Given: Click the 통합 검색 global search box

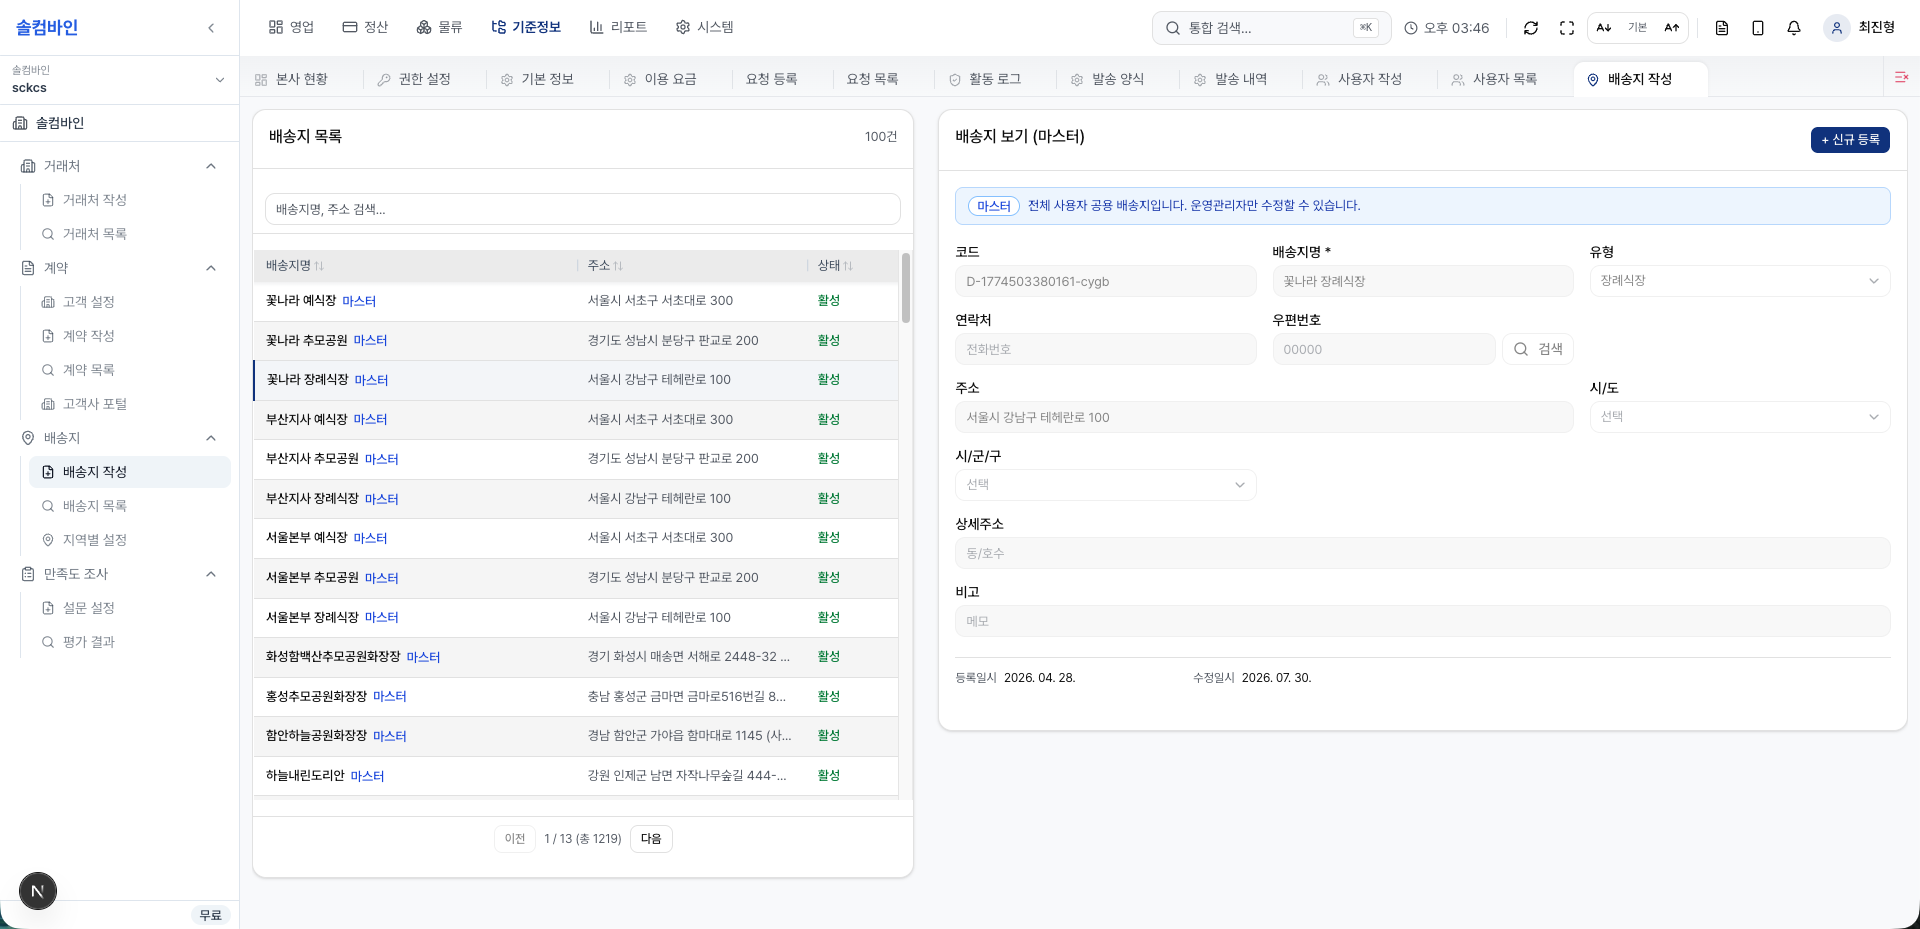Looking at the screenshot, I should [1271, 28].
